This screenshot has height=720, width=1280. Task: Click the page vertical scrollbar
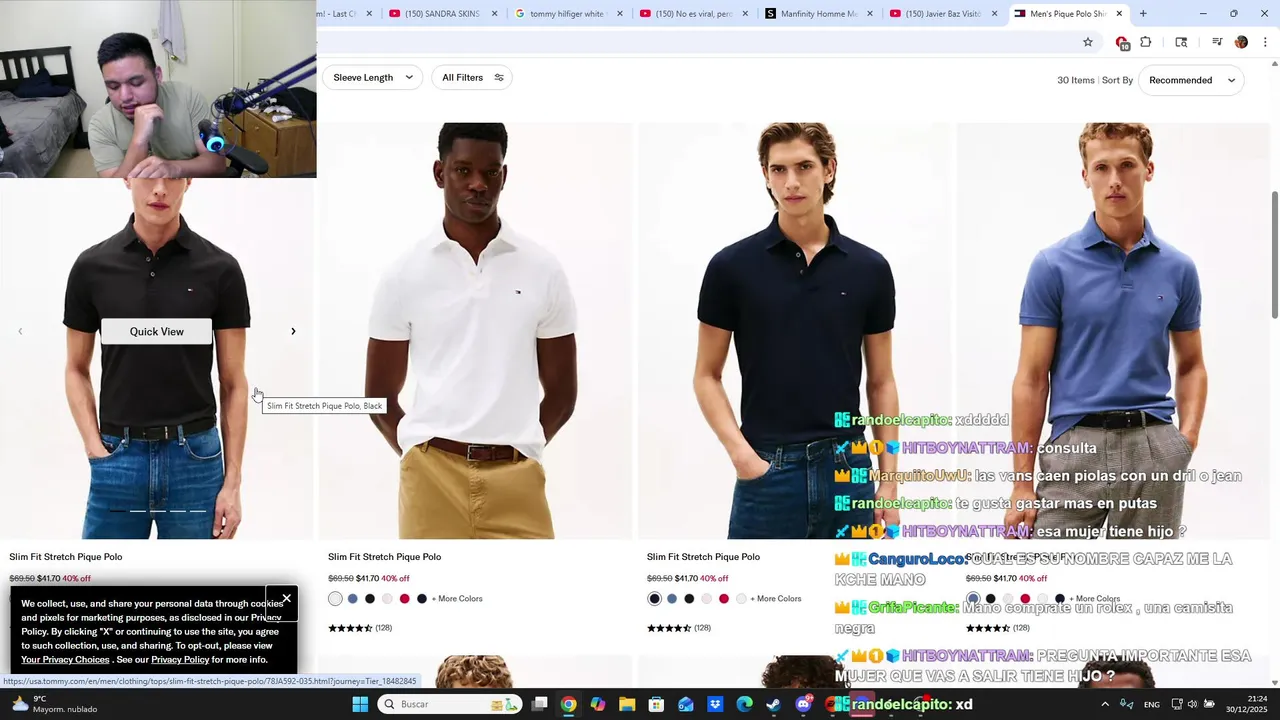click(x=1275, y=255)
